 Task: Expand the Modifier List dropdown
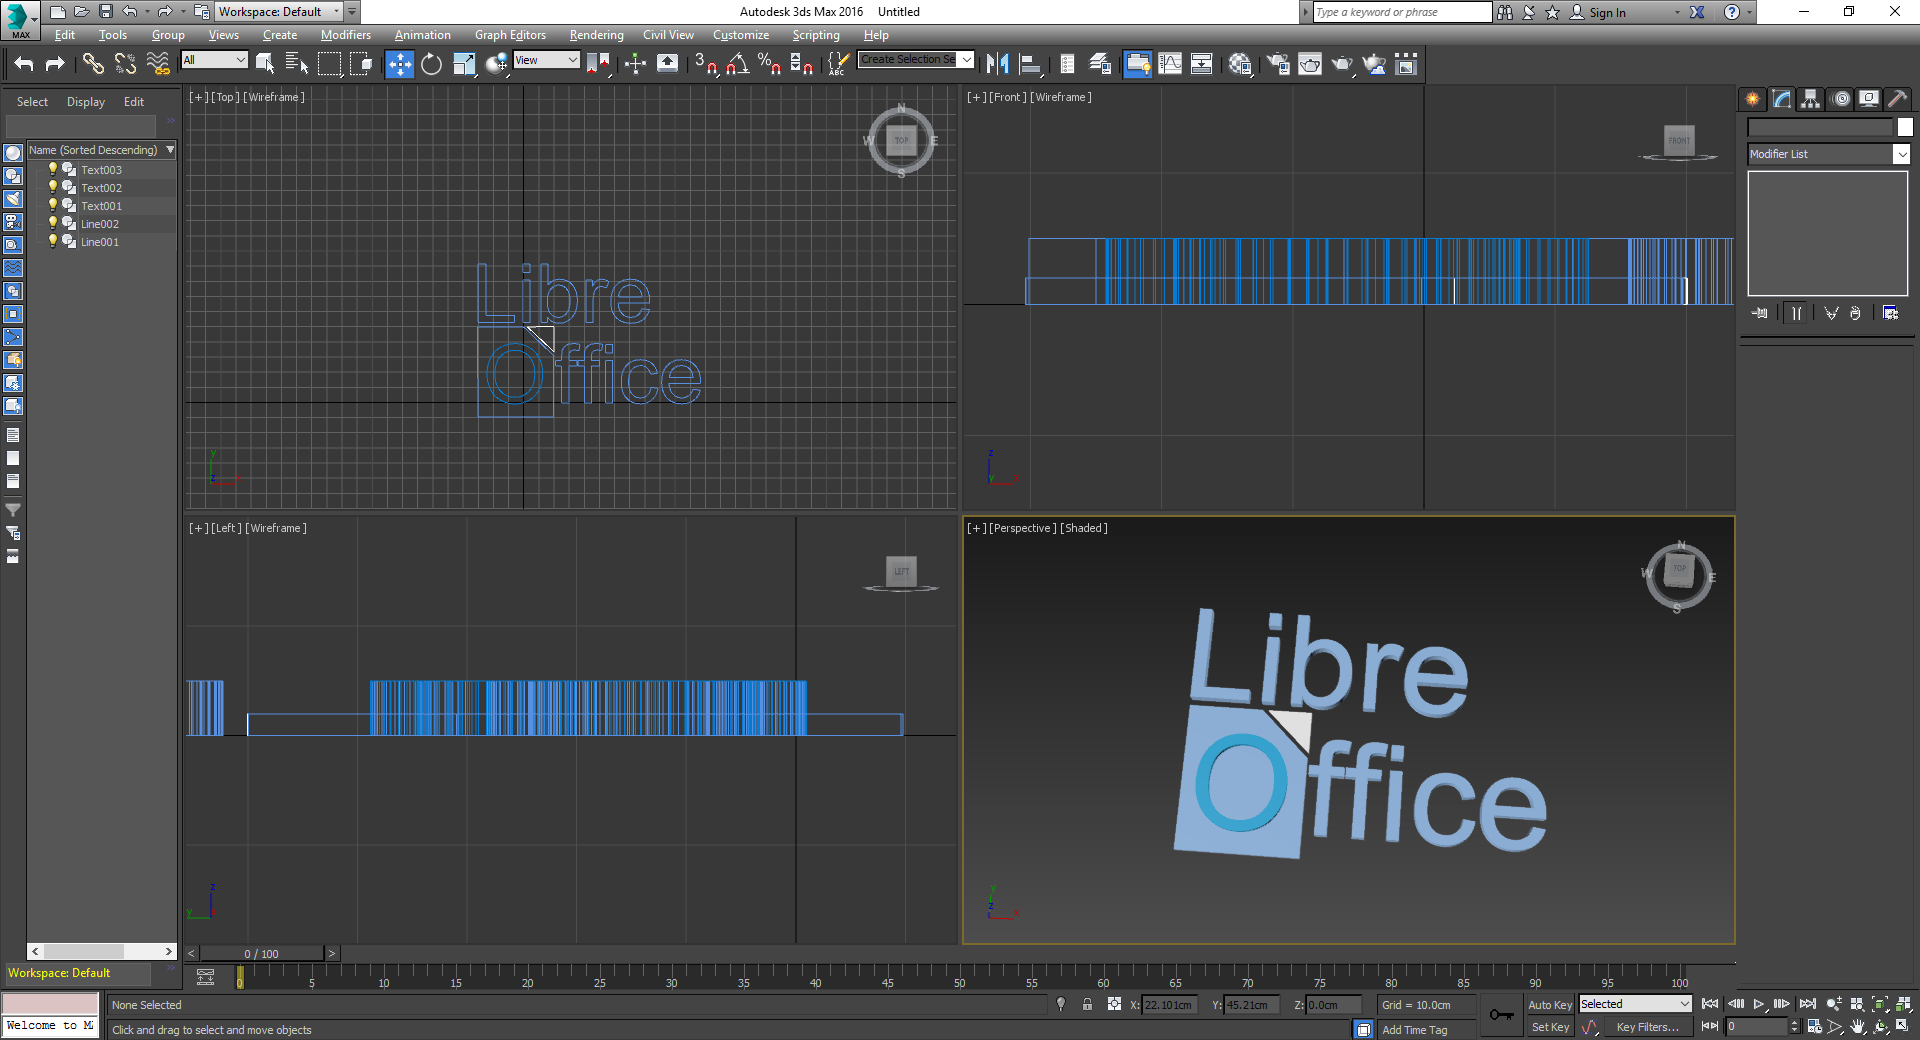coord(1901,154)
